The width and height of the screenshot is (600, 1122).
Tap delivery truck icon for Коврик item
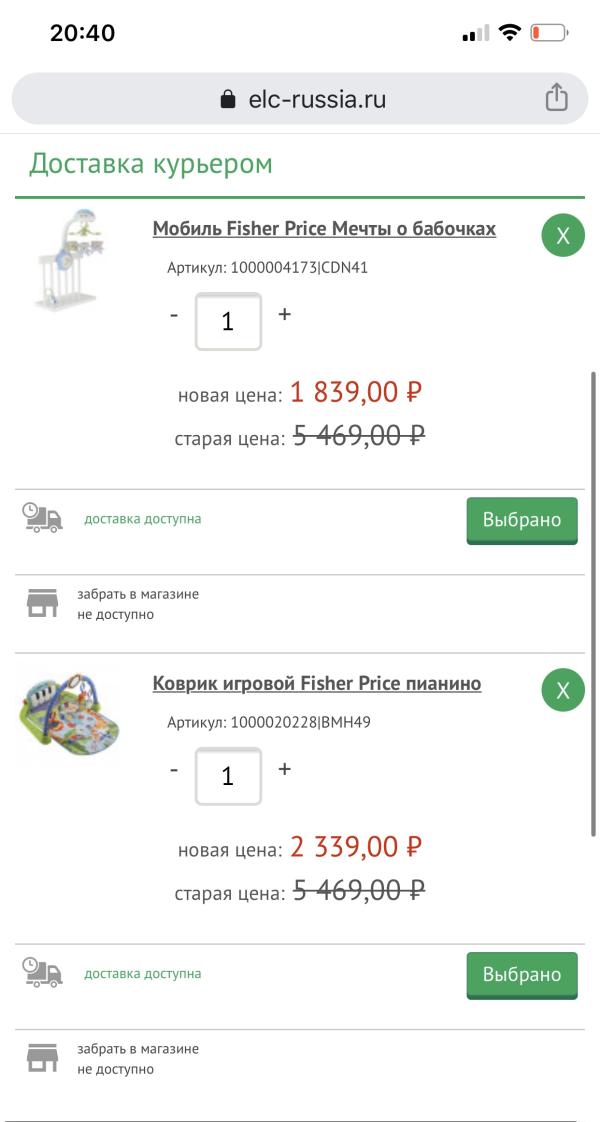pos(42,973)
